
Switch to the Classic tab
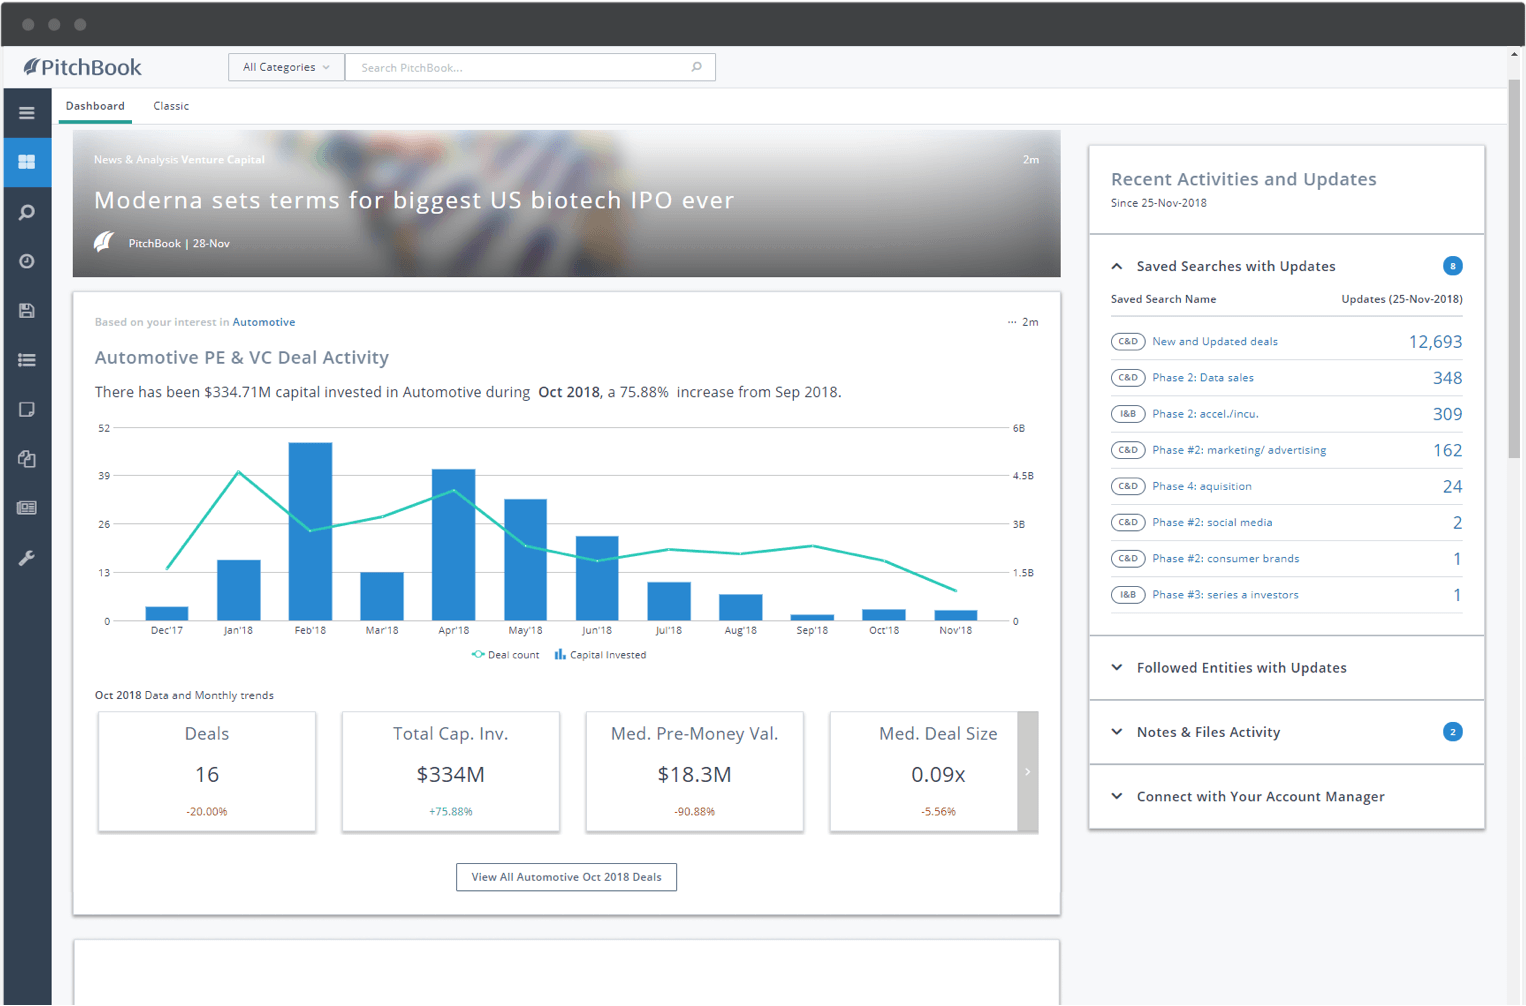171,106
